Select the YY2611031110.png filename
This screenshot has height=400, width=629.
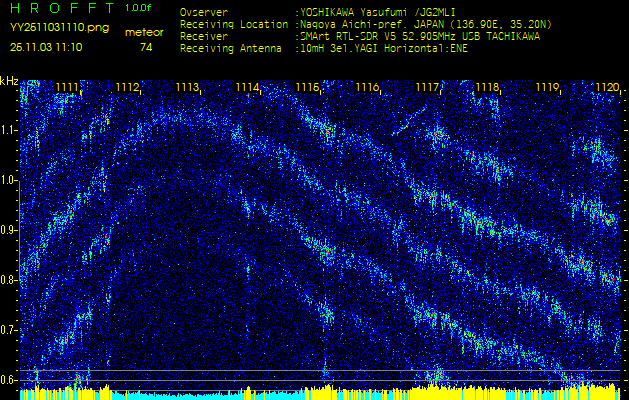(x=46, y=29)
